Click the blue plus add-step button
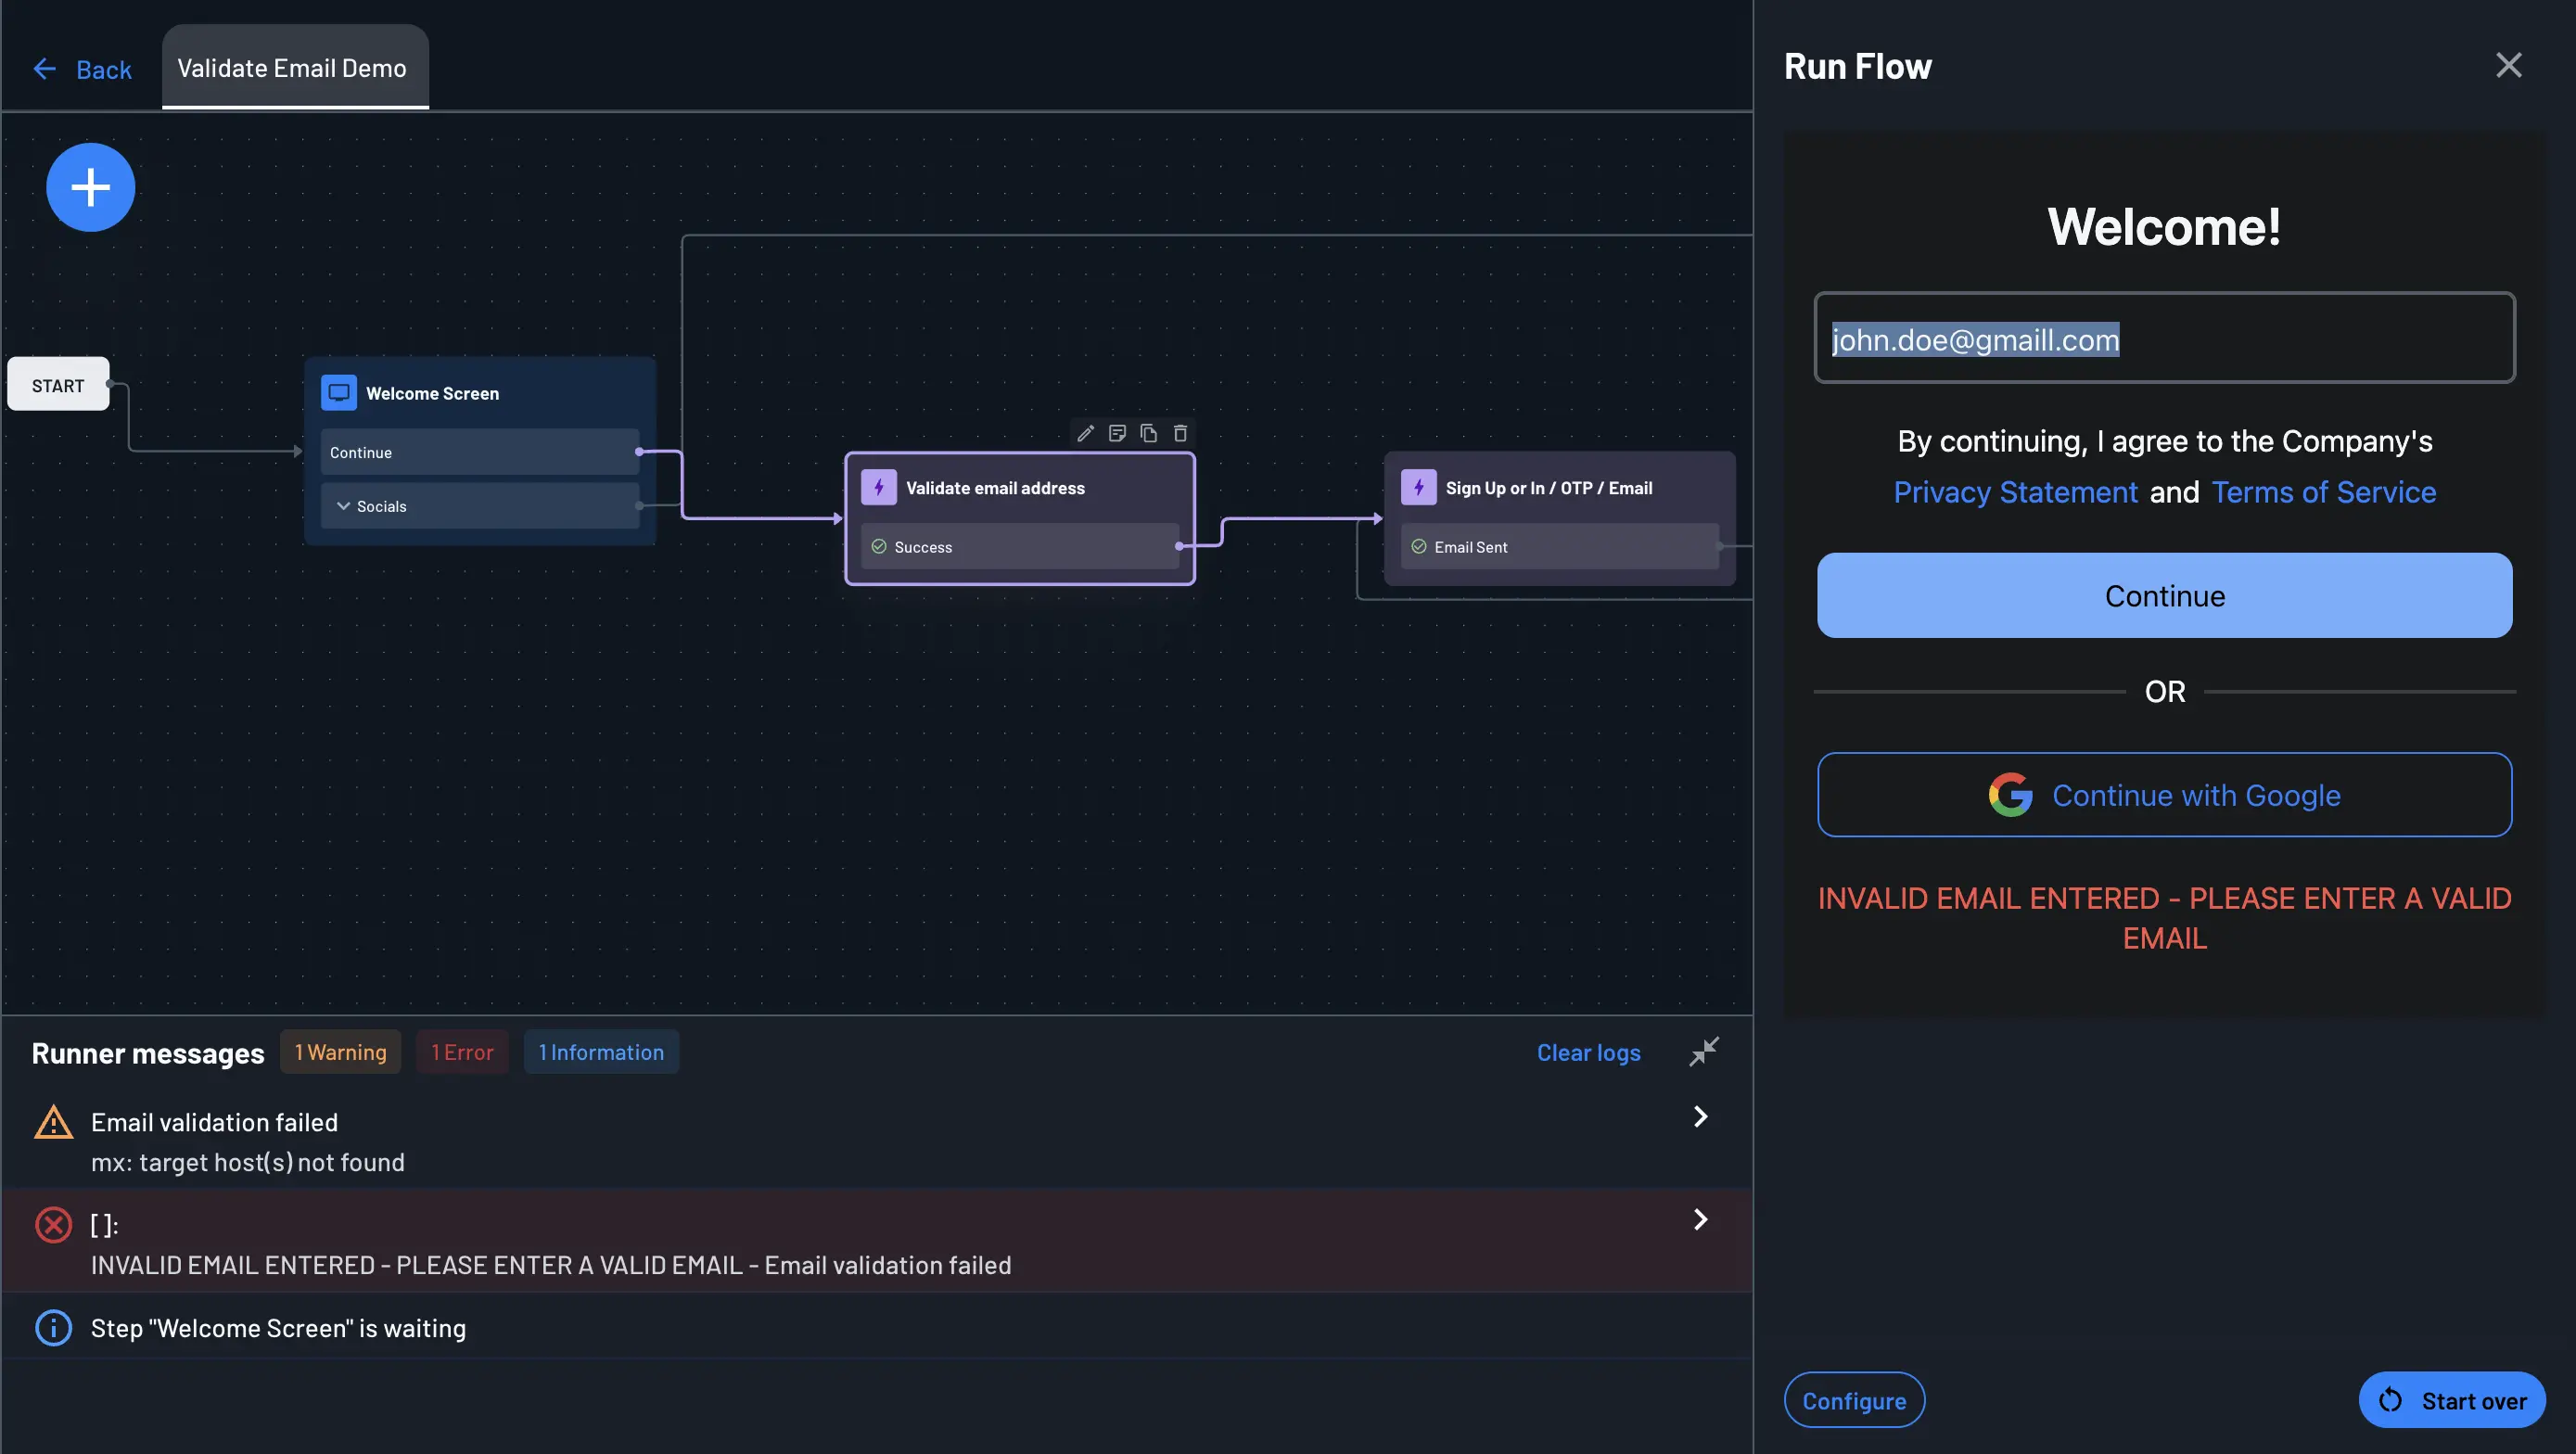 pyautogui.click(x=90, y=187)
